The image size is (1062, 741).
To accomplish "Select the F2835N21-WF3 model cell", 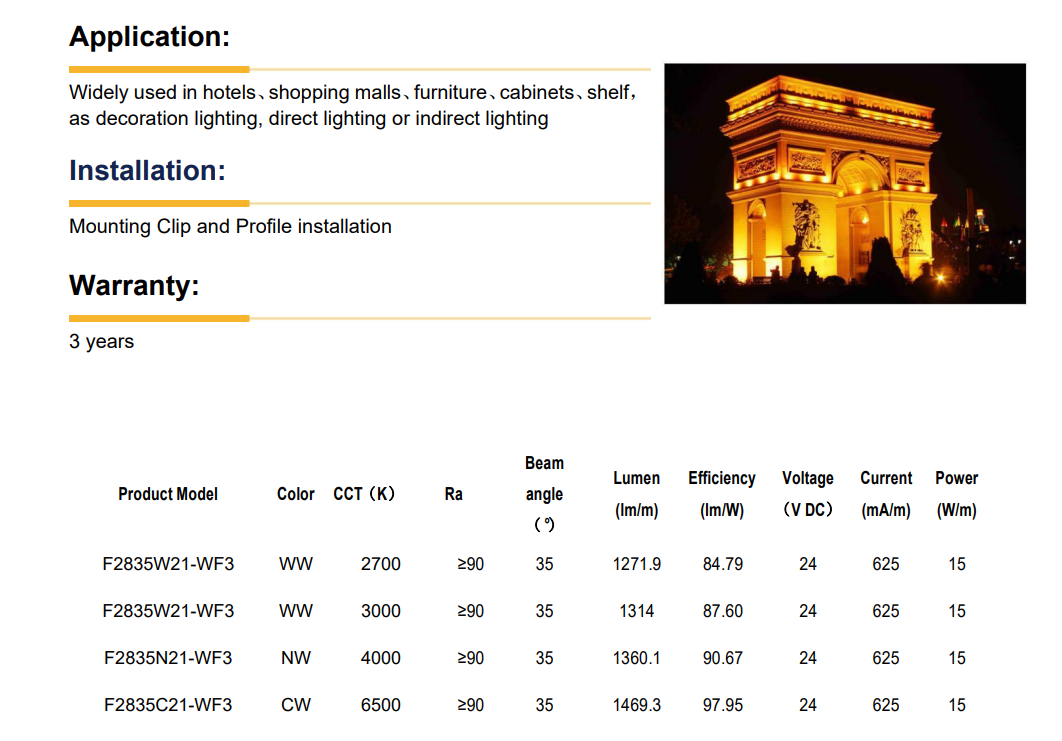I will pyautogui.click(x=168, y=658).
